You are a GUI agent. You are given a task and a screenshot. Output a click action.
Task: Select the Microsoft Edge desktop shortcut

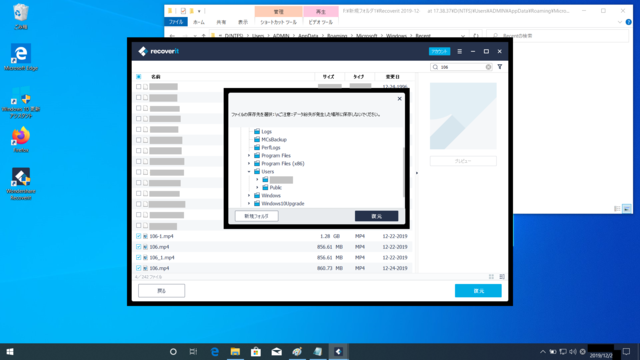pyautogui.click(x=21, y=58)
